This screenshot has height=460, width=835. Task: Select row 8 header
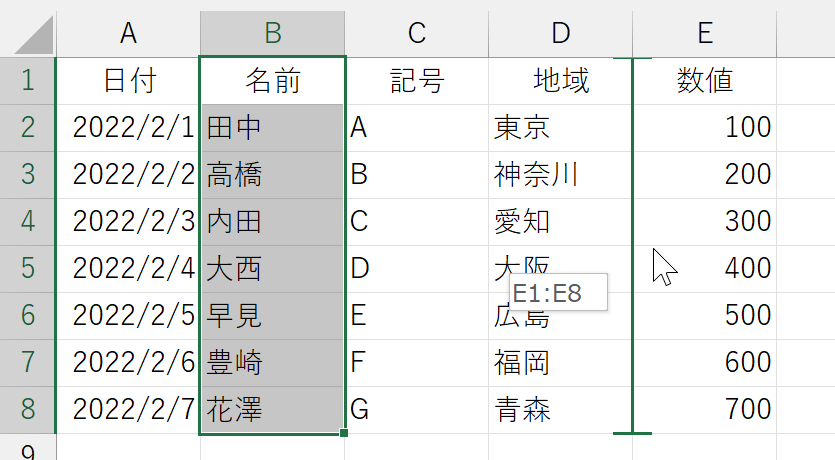[x=28, y=410]
